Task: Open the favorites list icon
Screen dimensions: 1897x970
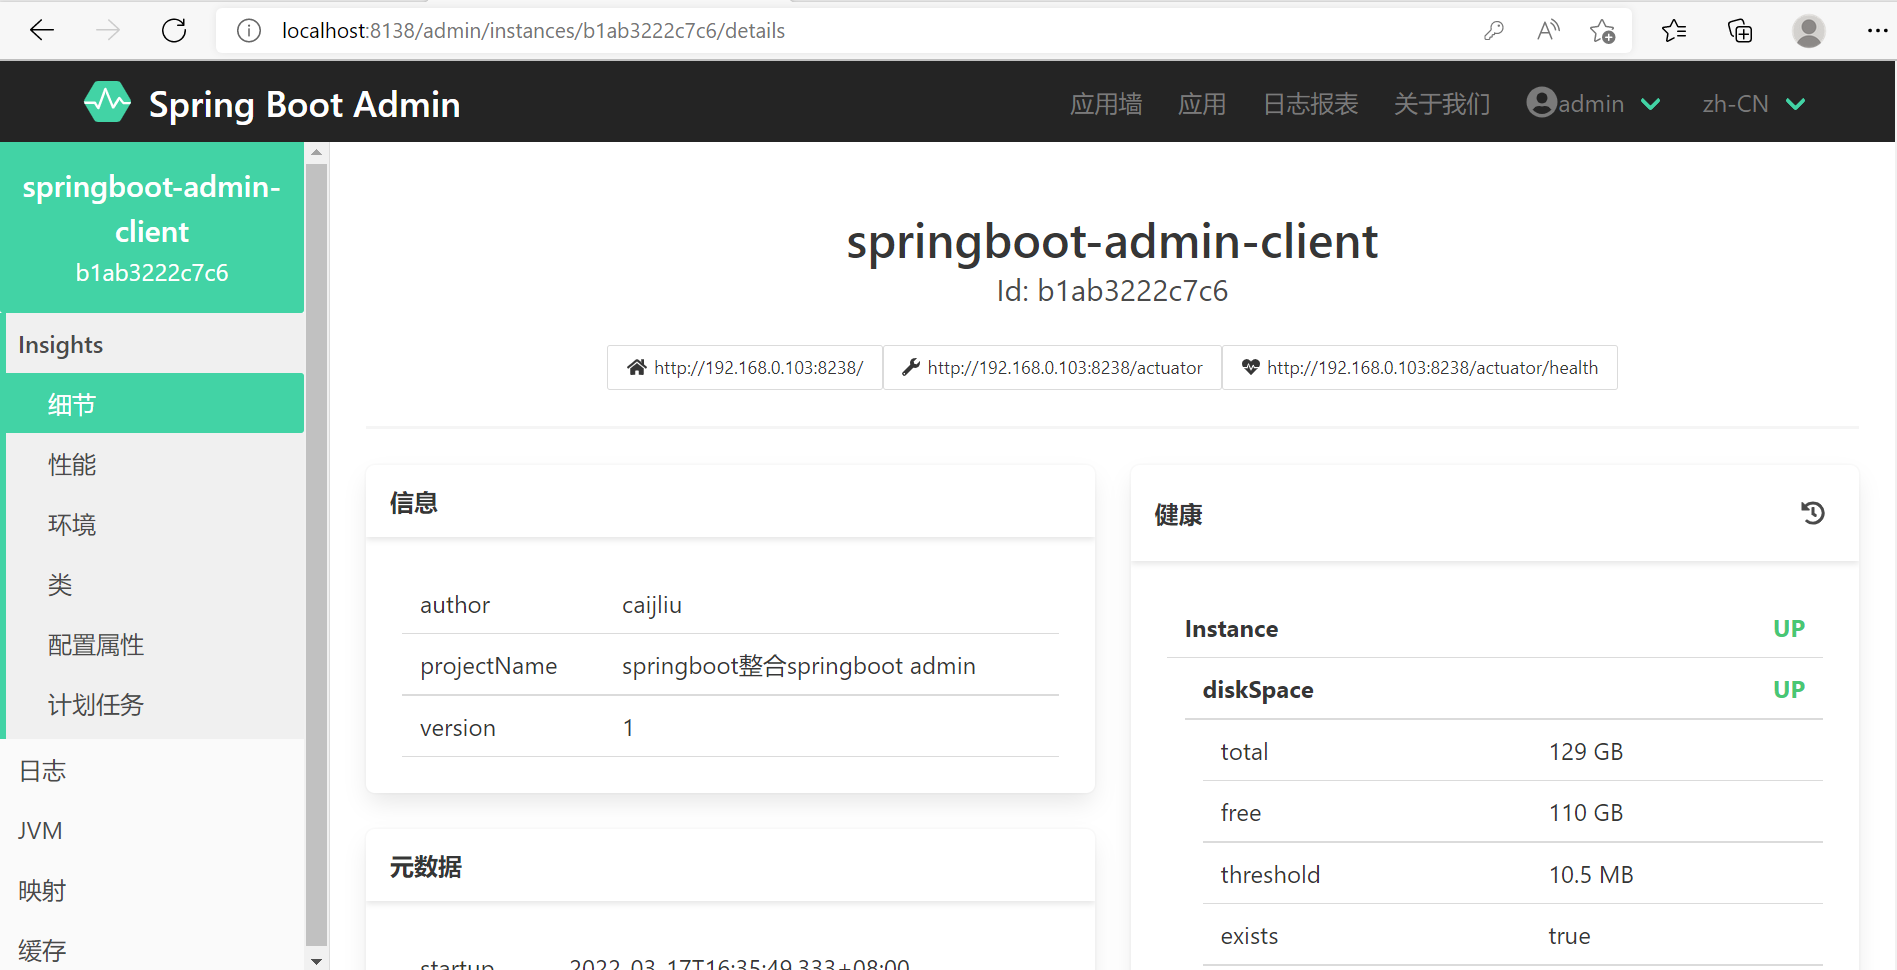Action: [1674, 31]
